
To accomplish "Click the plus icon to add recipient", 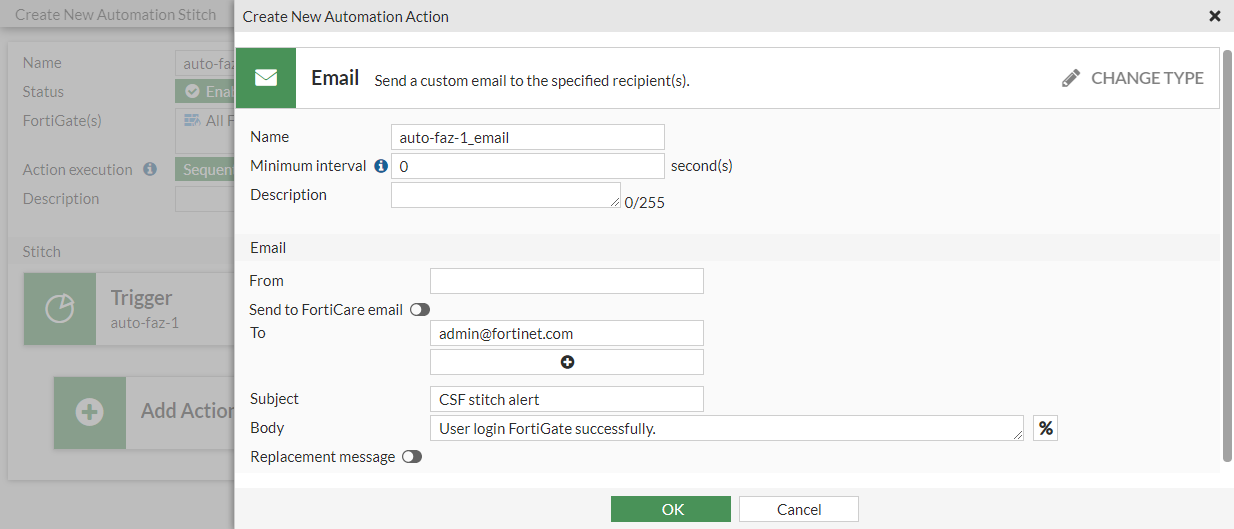I will tap(567, 362).
